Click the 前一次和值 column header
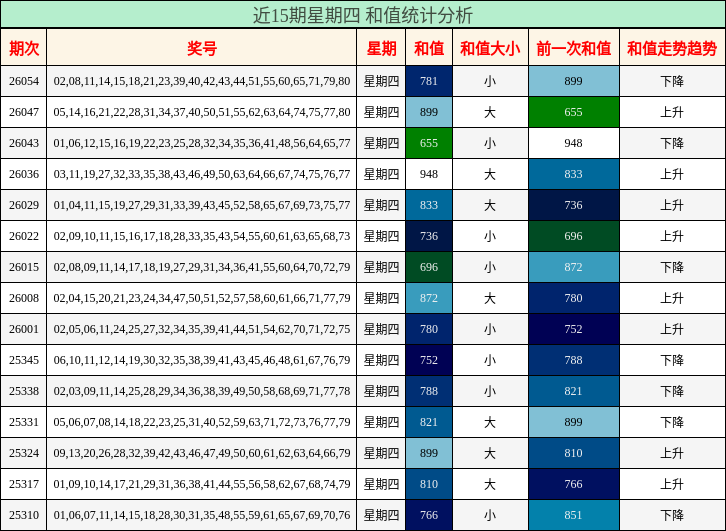The image size is (726, 531). tap(574, 48)
